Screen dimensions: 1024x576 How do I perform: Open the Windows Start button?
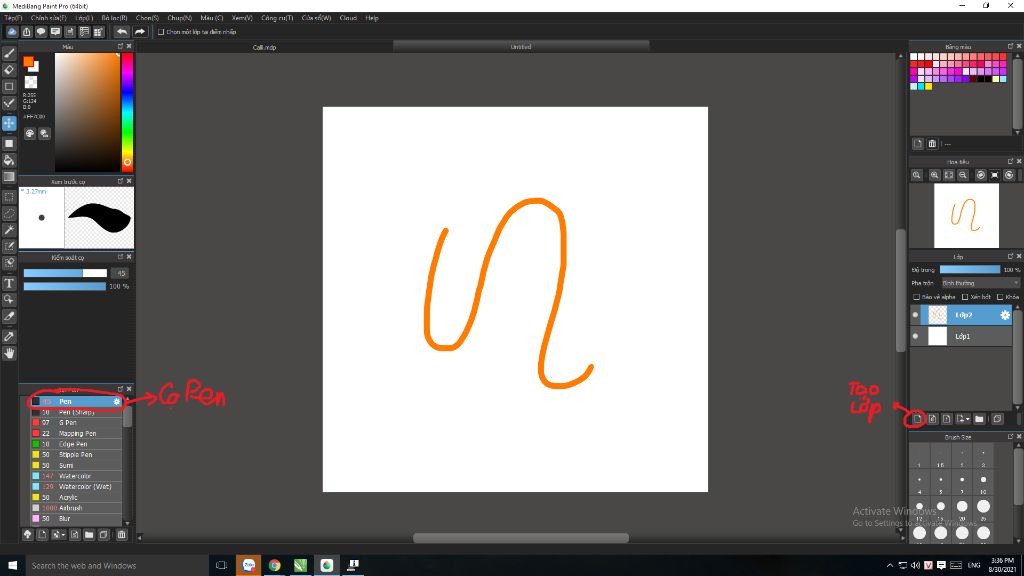[12, 566]
